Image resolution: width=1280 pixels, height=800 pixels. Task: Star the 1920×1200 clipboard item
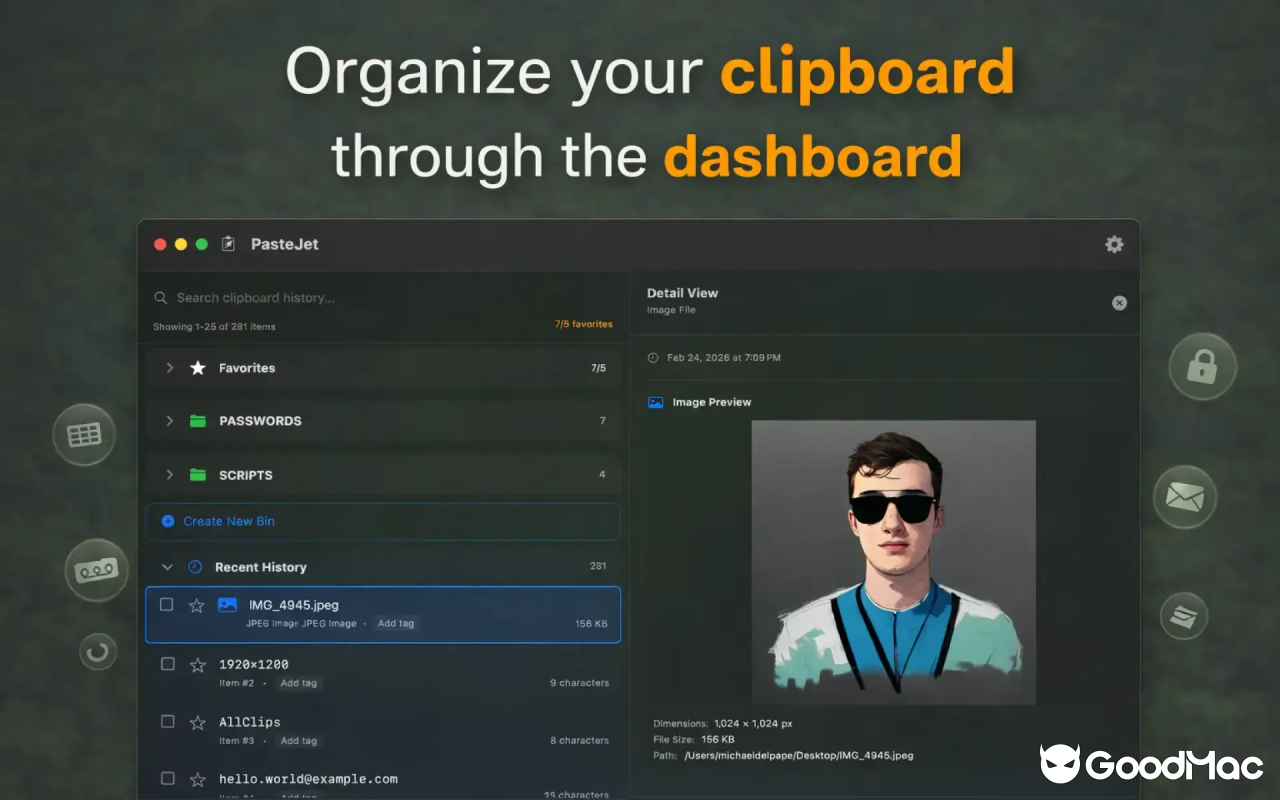click(198, 665)
